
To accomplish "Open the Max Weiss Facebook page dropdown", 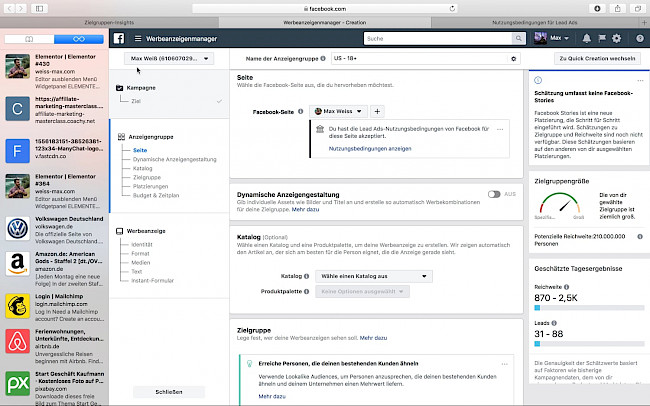I will tap(340, 112).
